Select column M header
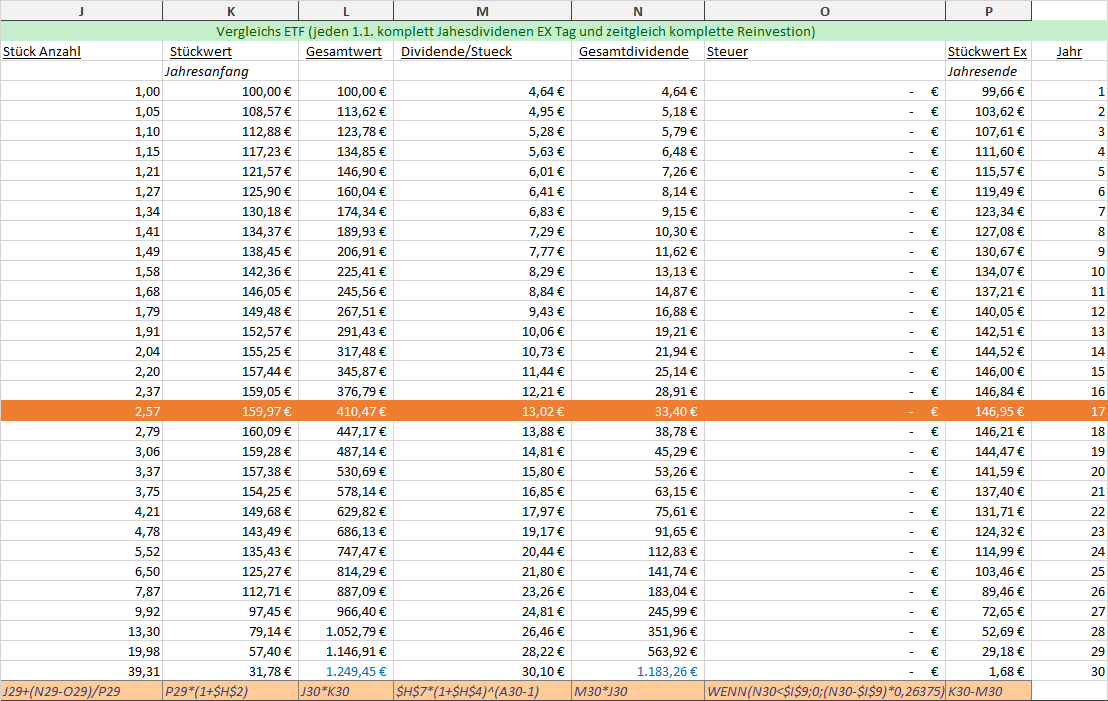 click(483, 10)
